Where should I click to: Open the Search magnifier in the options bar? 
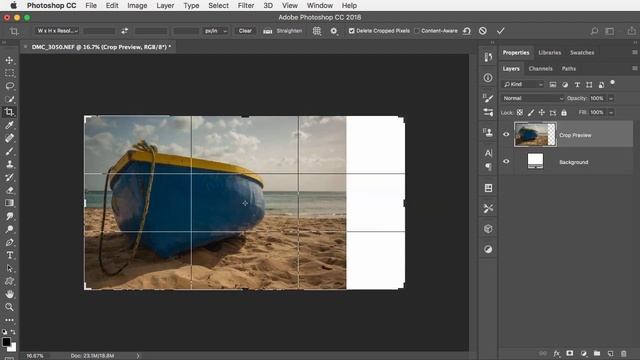click(594, 31)
